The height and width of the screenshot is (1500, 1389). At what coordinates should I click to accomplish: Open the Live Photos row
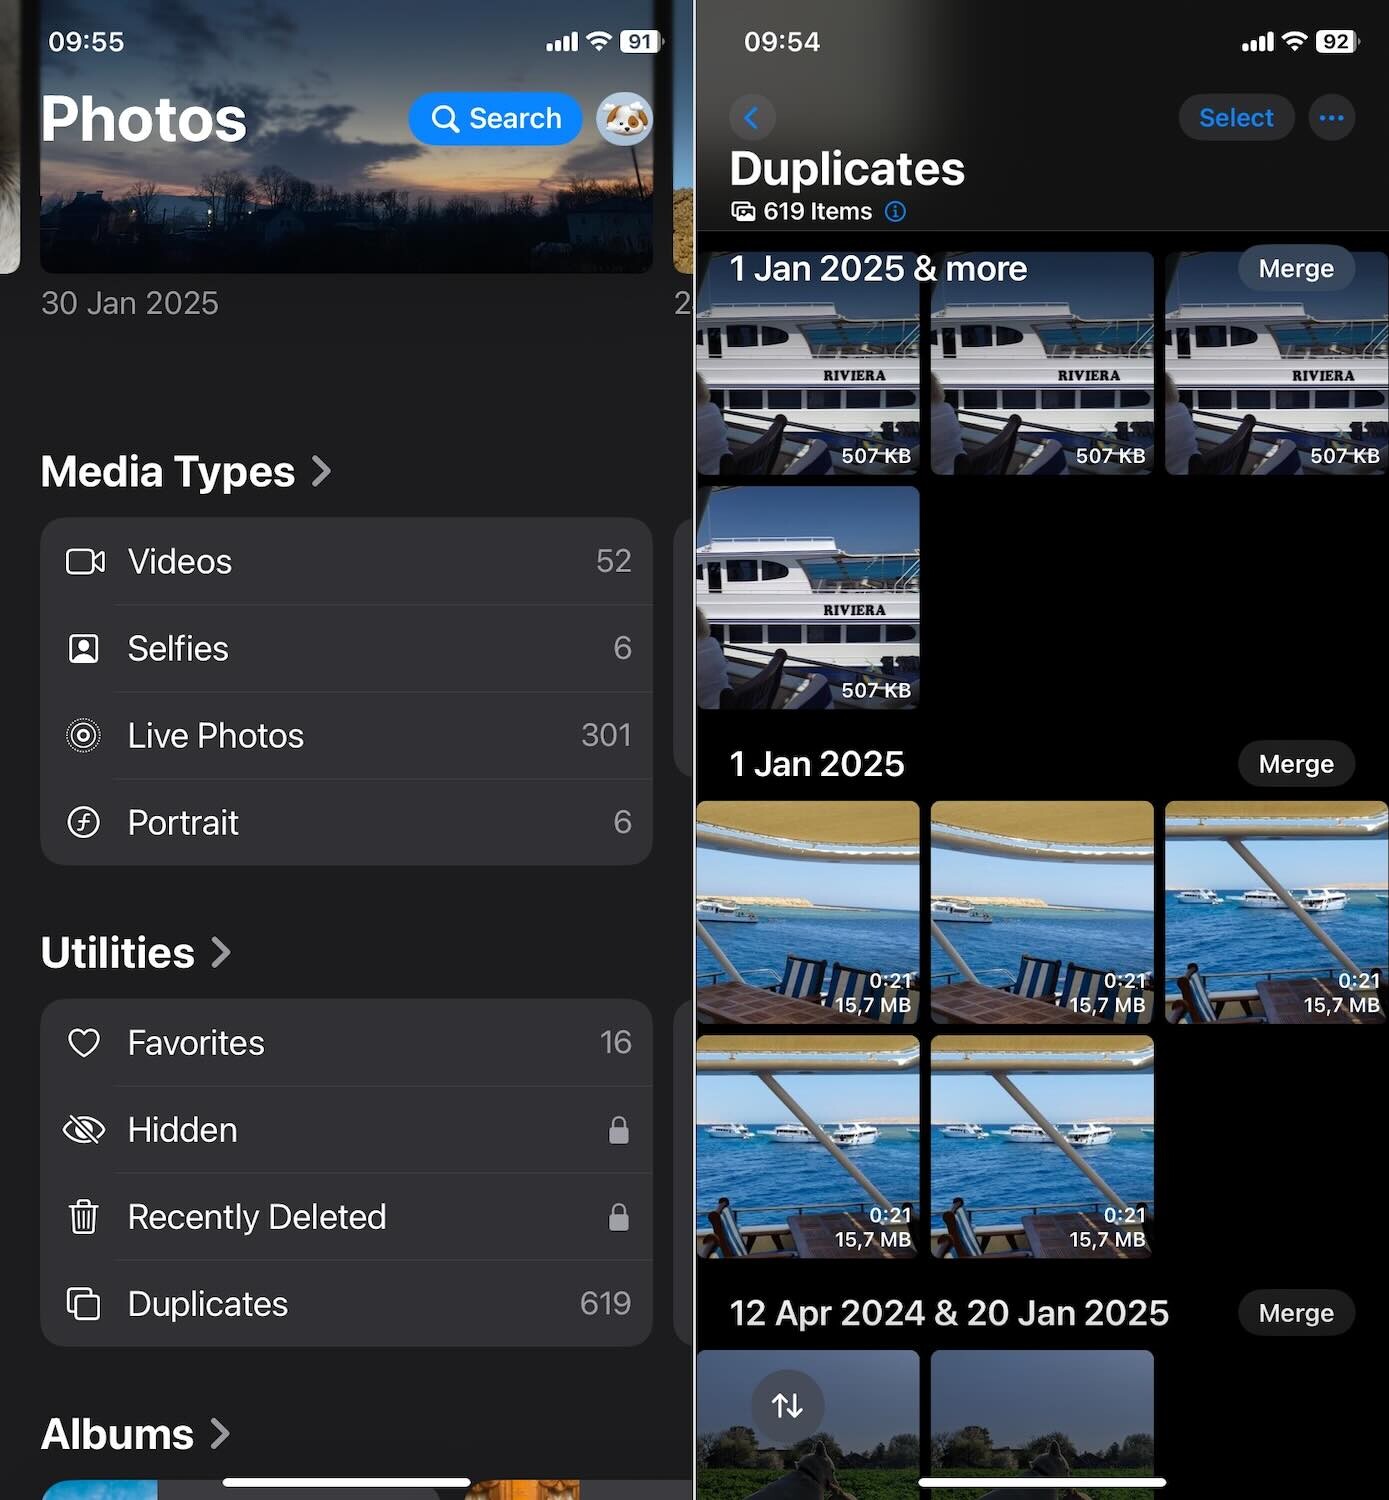click(x=346, y=735)
